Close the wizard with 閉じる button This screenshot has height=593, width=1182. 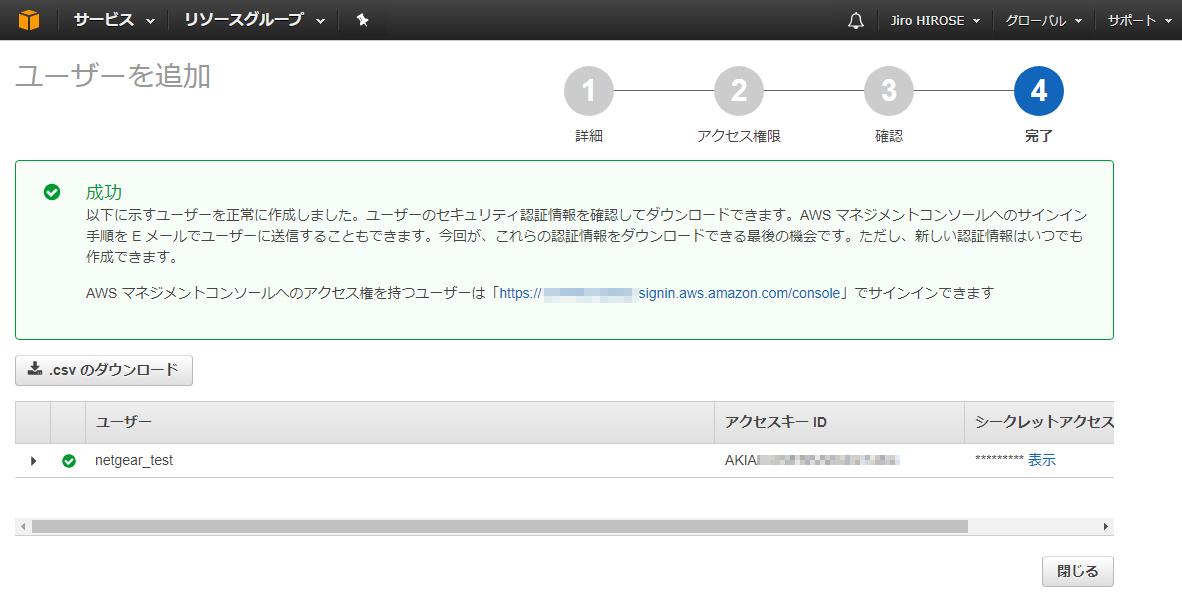click(x=1077, y=571)
